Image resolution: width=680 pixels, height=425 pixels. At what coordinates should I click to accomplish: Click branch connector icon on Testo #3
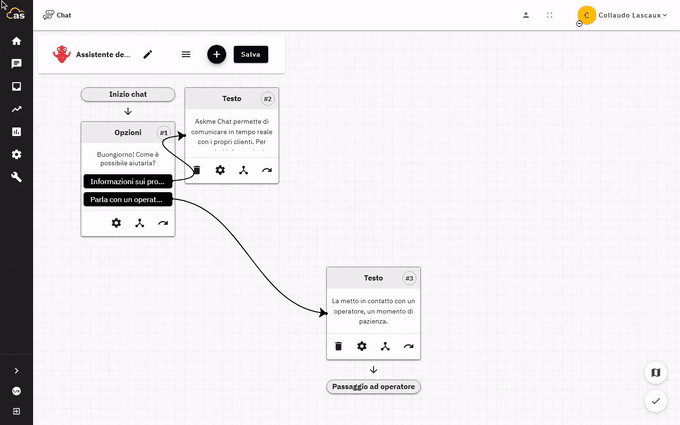(x=386, y=346)
